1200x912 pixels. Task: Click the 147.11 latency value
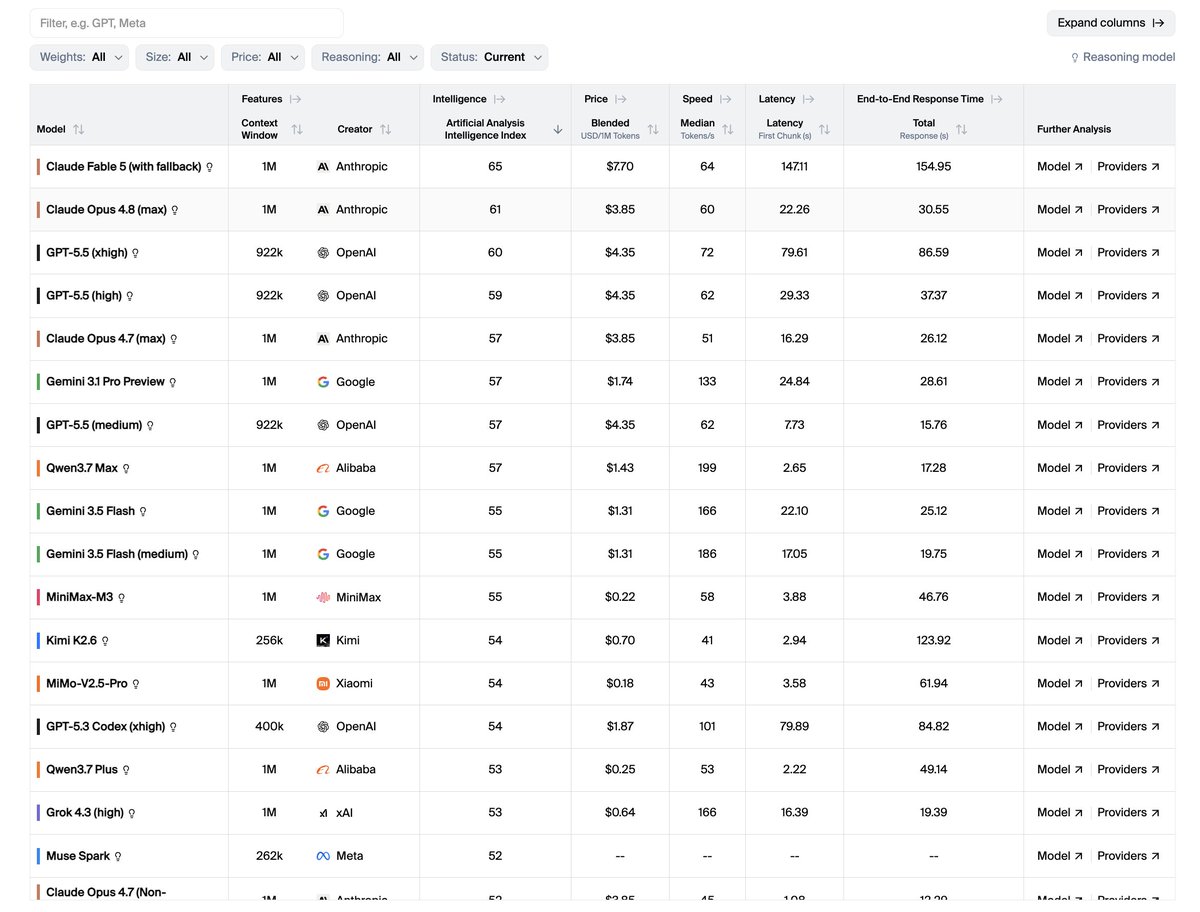coord(794,167)
